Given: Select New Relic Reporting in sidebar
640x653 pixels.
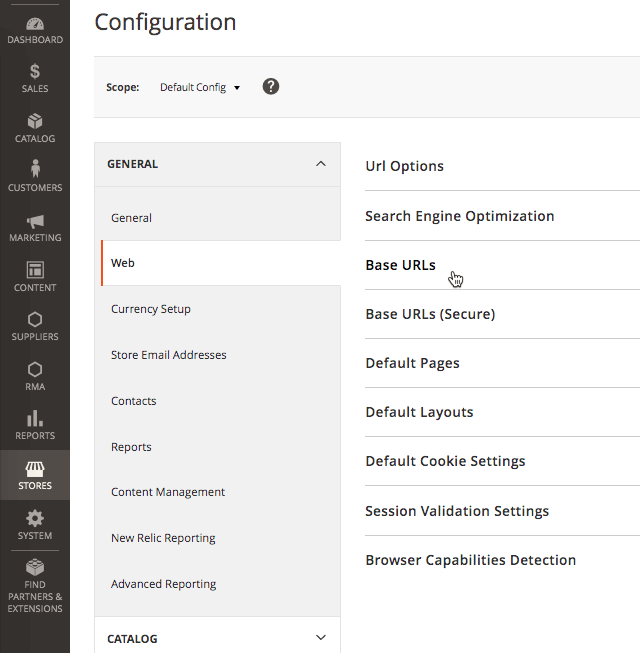Looking at the screenshot, I should pos(163,538).
